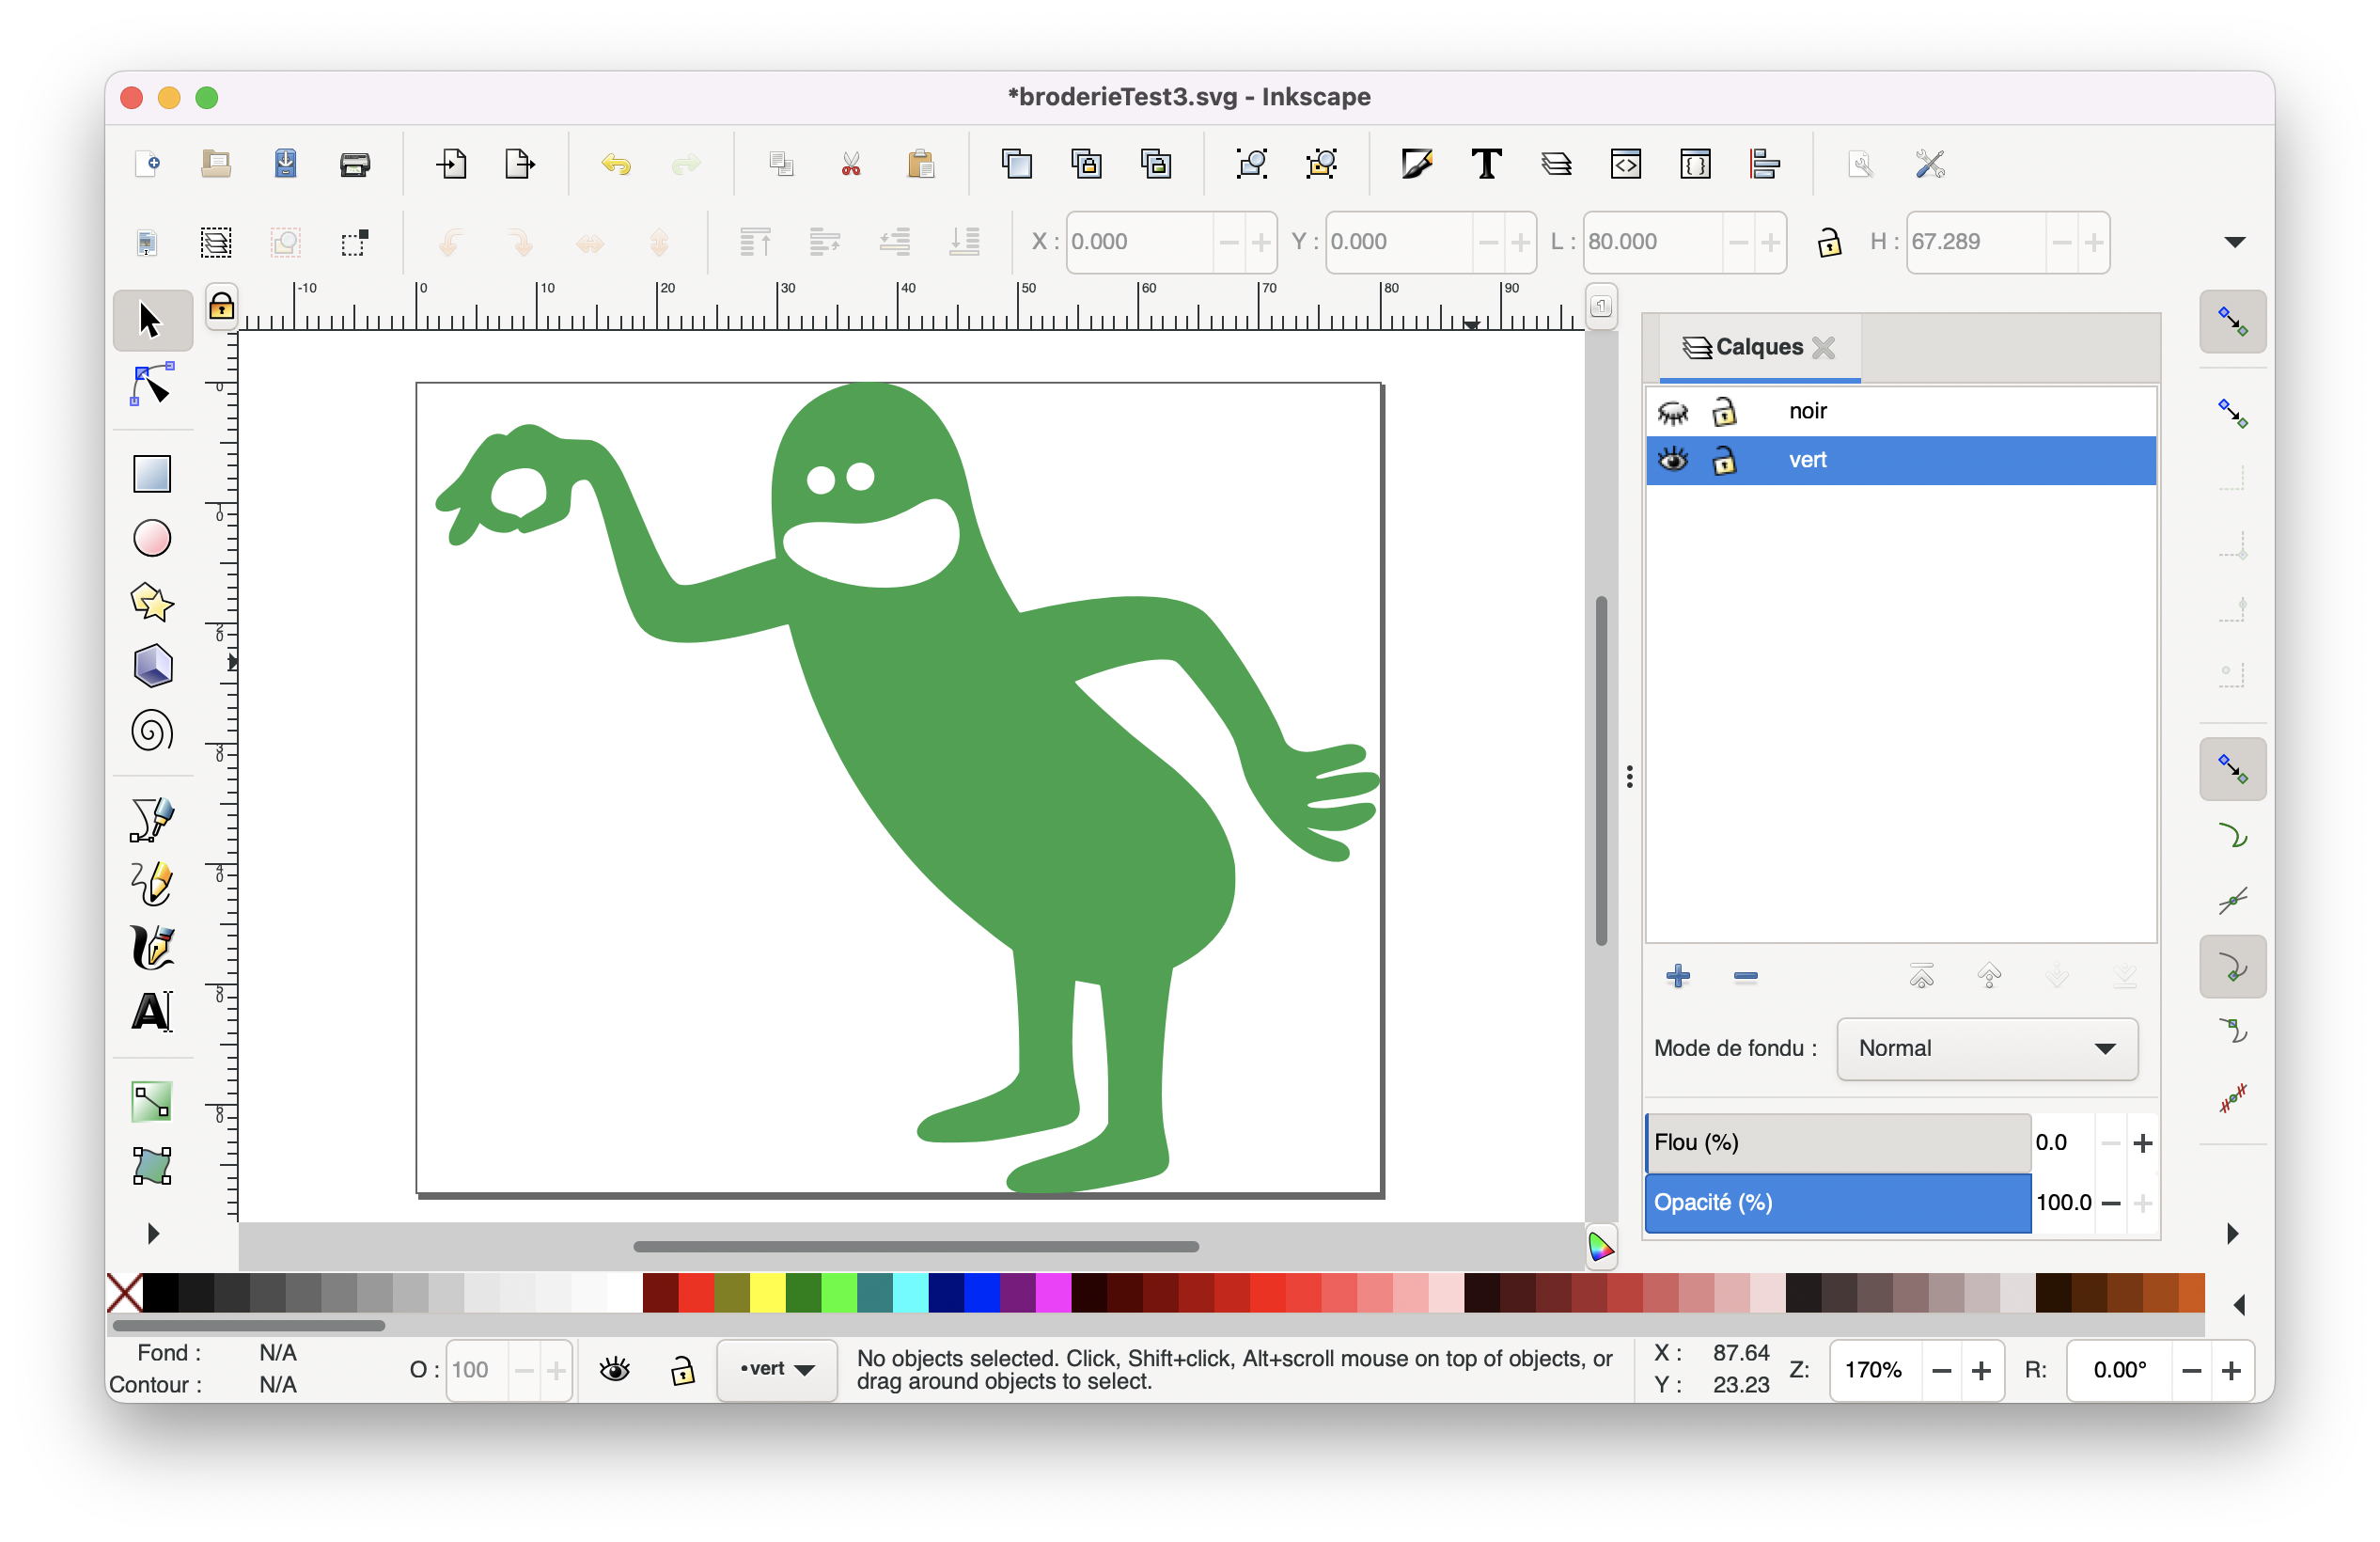Pick the yellow swatch in palette
Screen dimensions: 2380x1542
(x=767, y=1293)
